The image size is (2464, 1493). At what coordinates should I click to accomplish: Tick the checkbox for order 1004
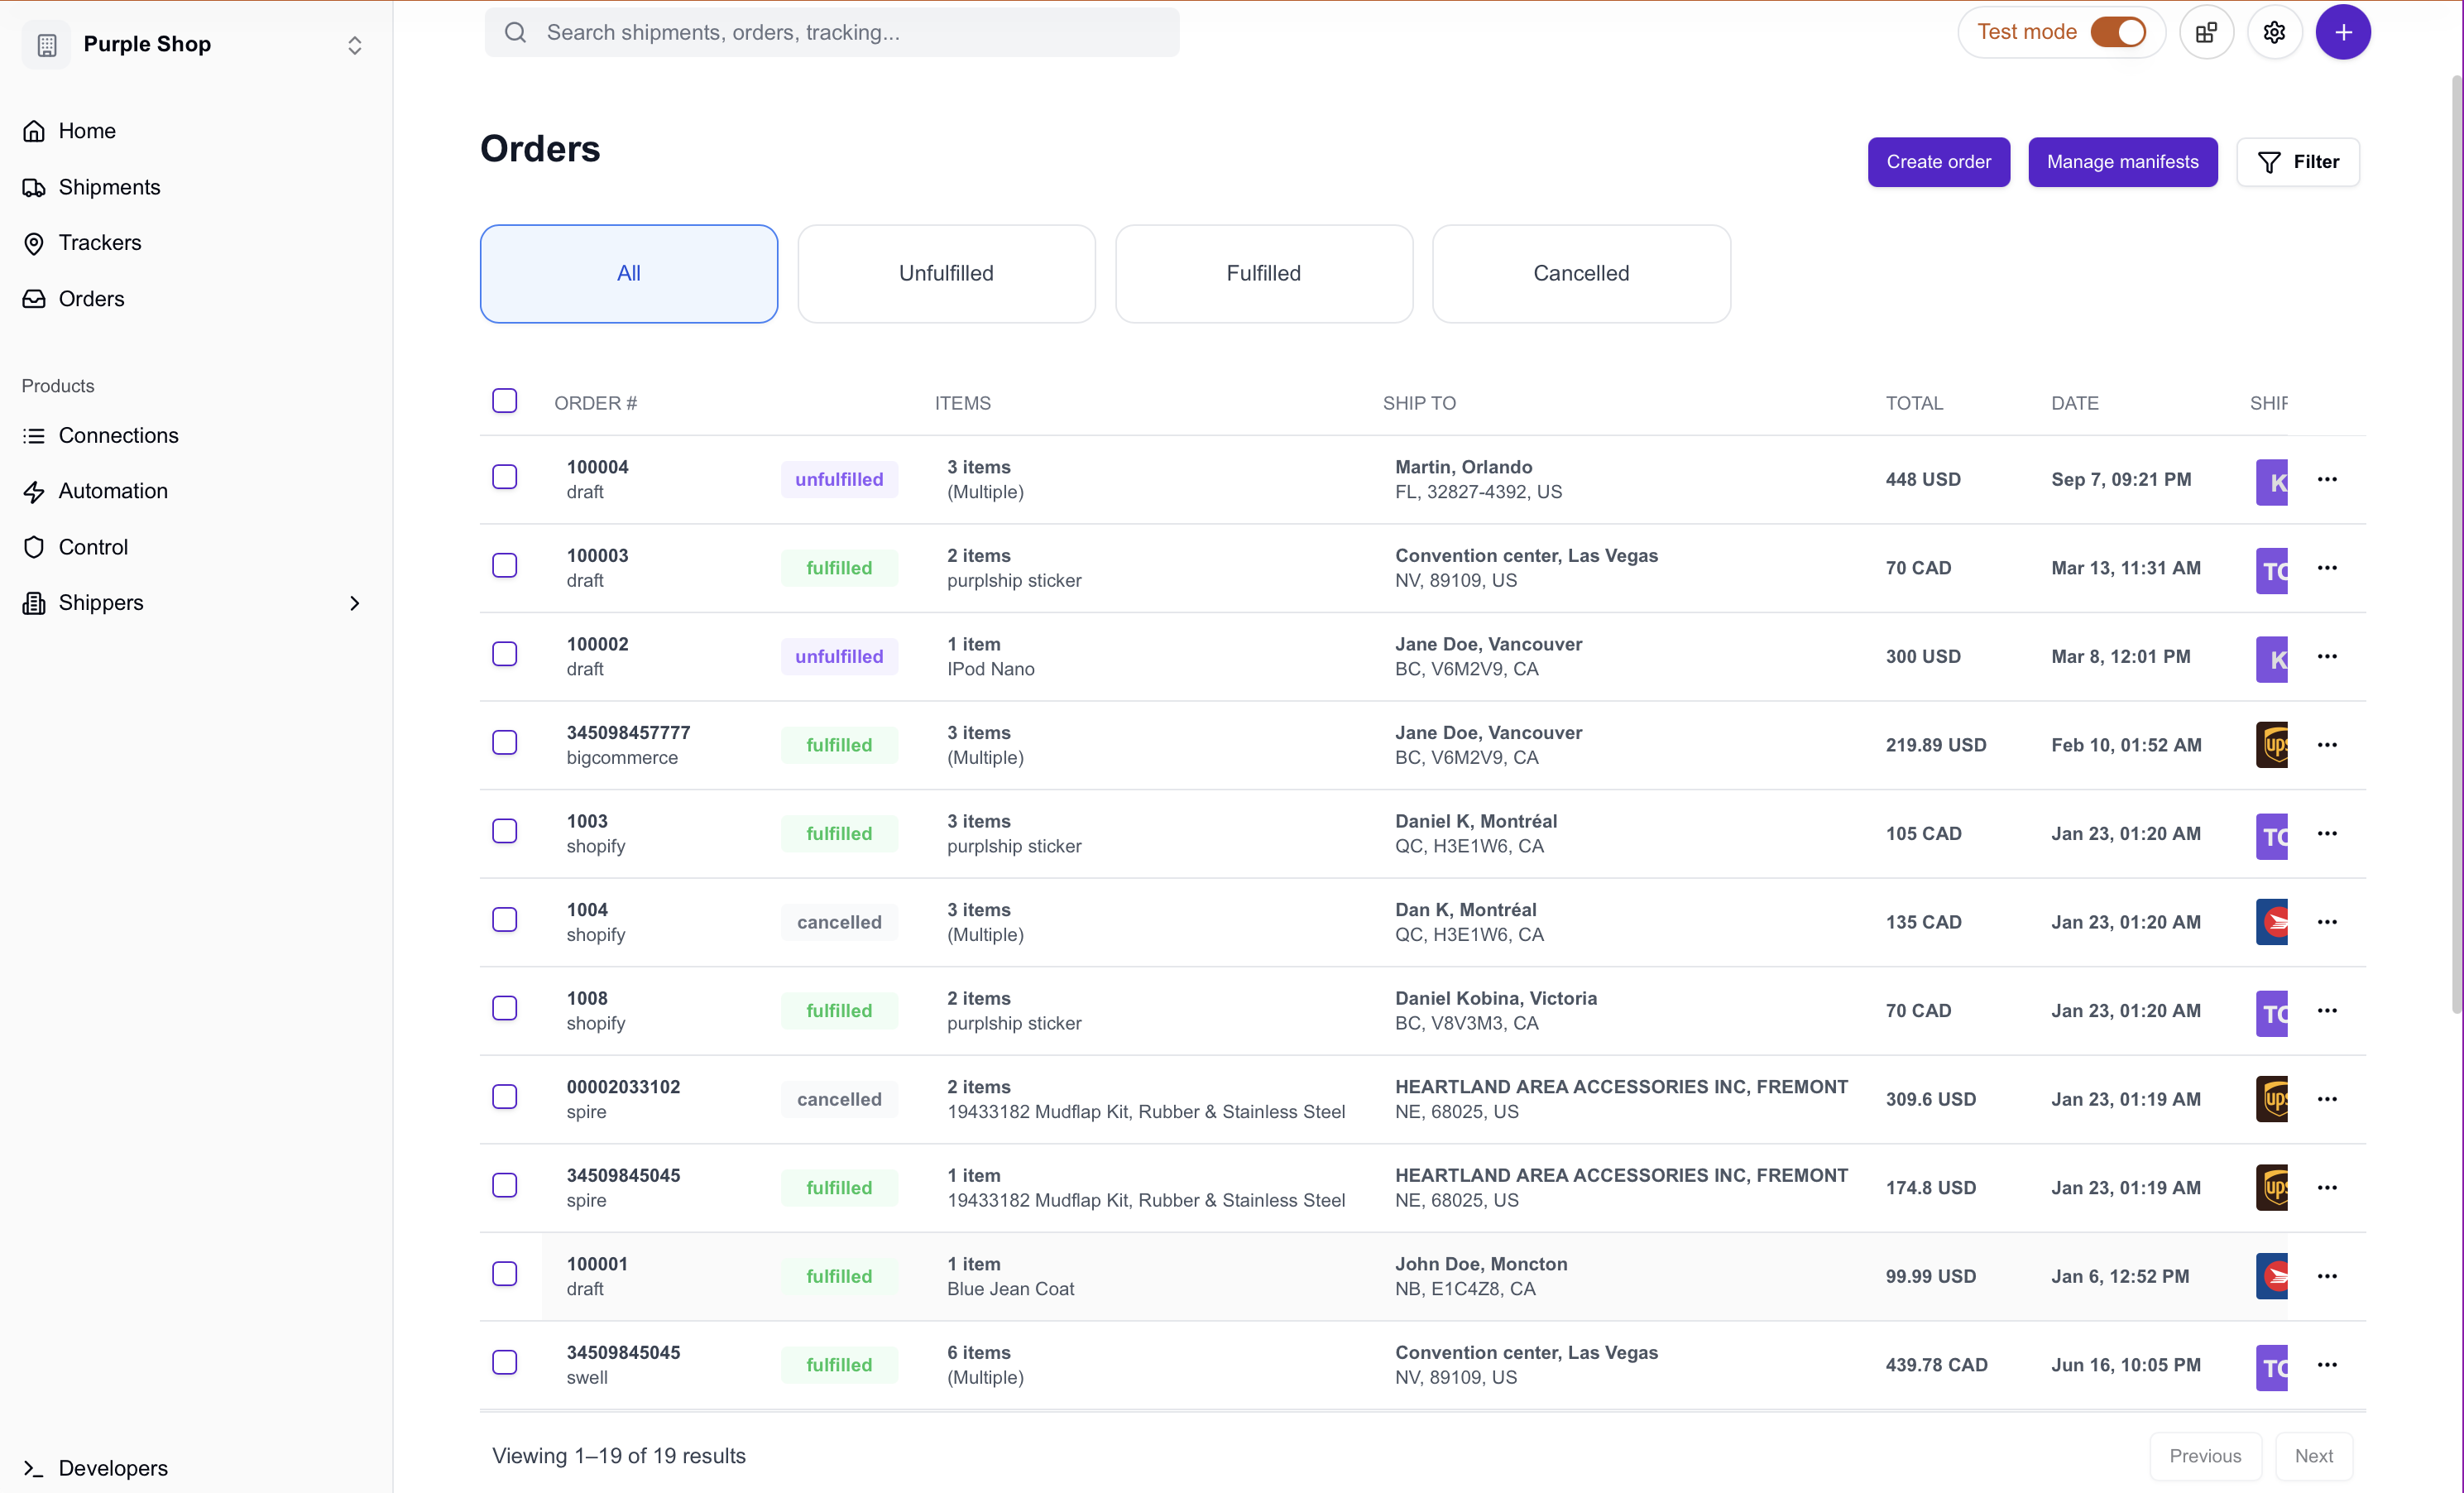[504, 920]
